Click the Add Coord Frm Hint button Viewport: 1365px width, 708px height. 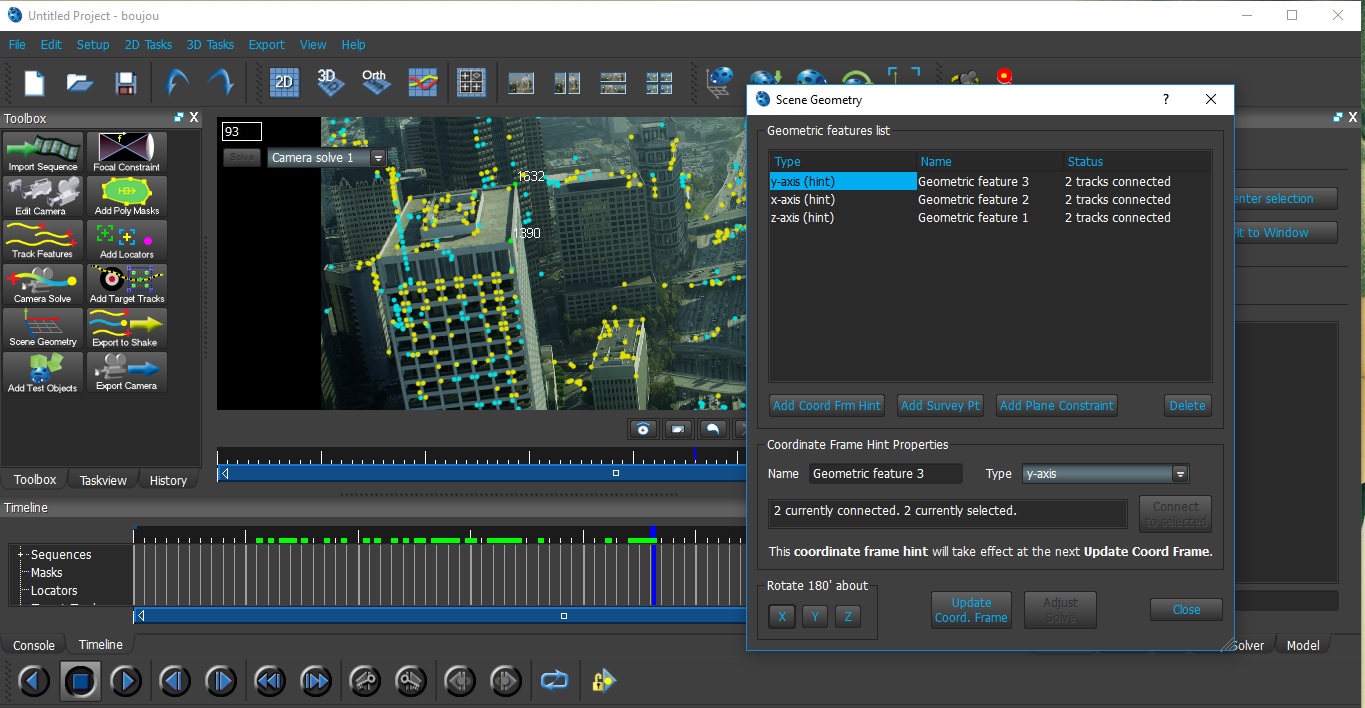(827, 406)
